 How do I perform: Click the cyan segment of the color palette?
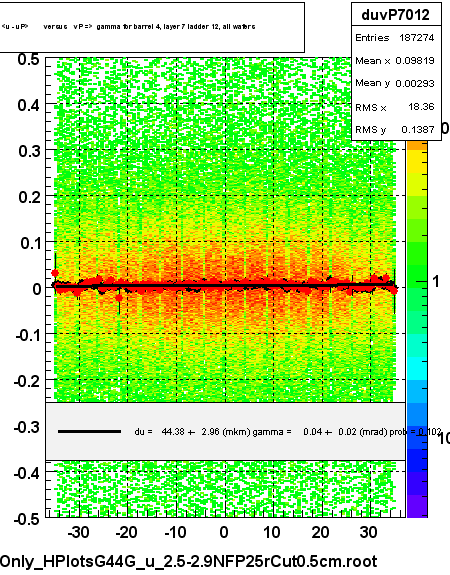tap(417, 369)
